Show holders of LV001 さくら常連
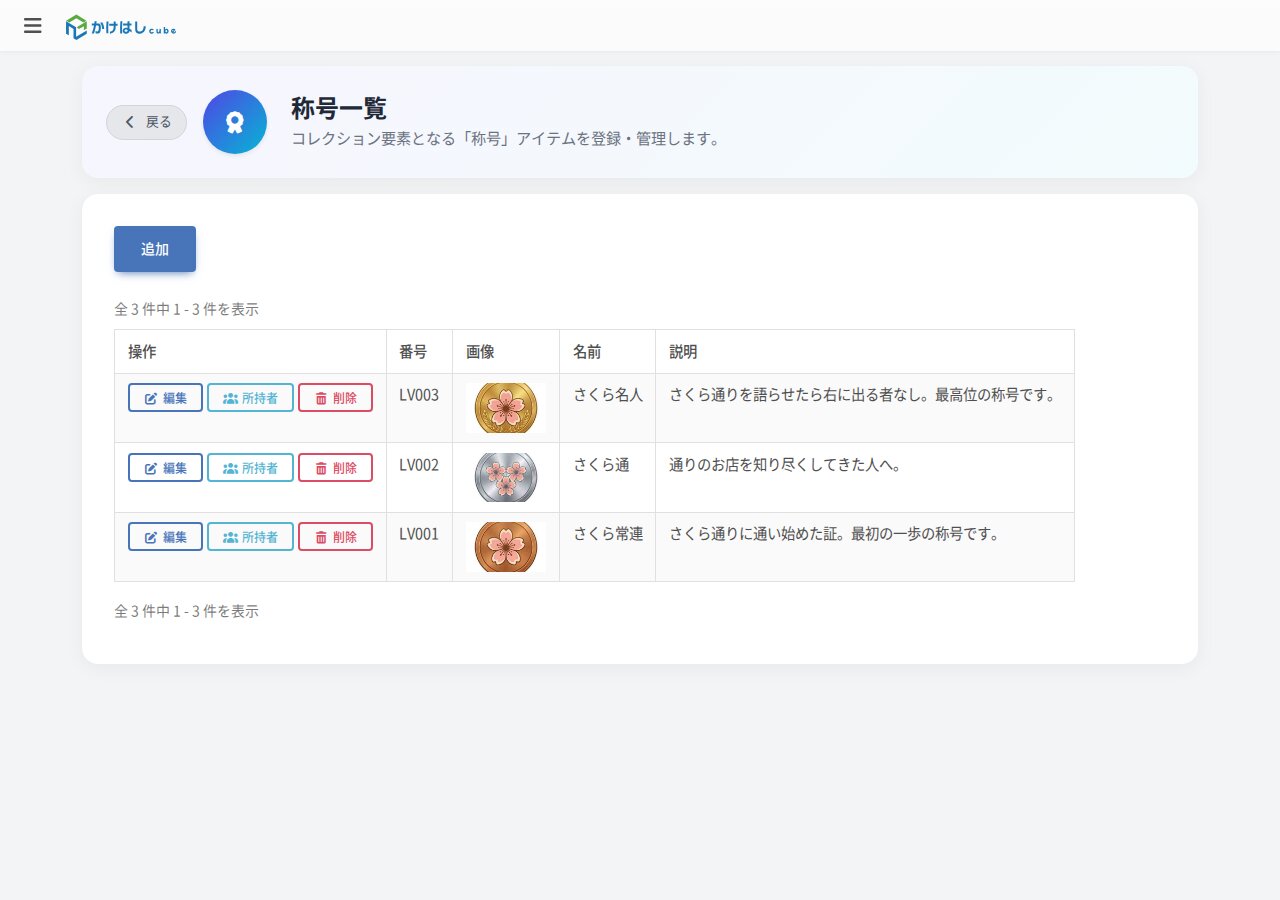Screen dimensions: 1280x900 250,536
